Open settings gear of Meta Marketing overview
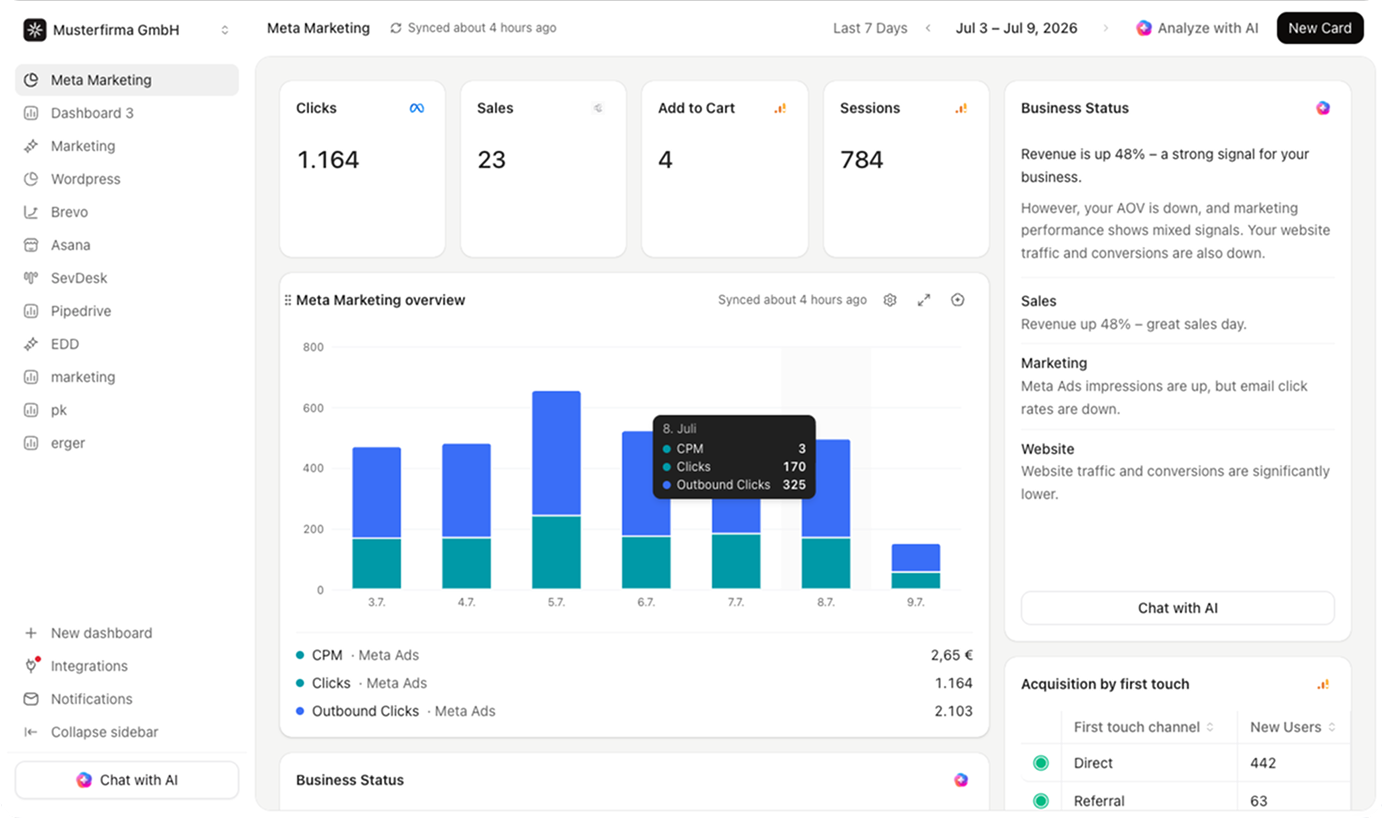This screenshot has height=818, width=1383. pos(890,300)
